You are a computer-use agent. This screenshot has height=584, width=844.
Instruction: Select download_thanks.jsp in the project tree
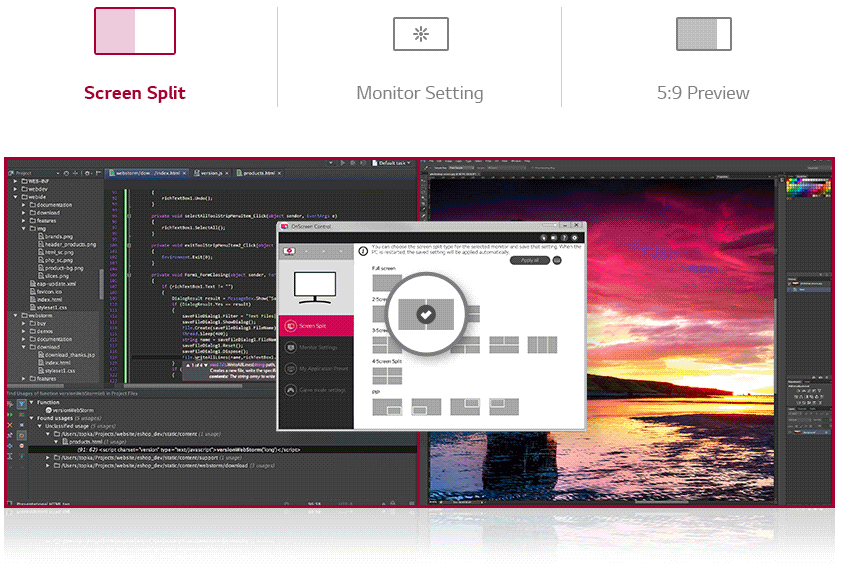pos(66,355)
